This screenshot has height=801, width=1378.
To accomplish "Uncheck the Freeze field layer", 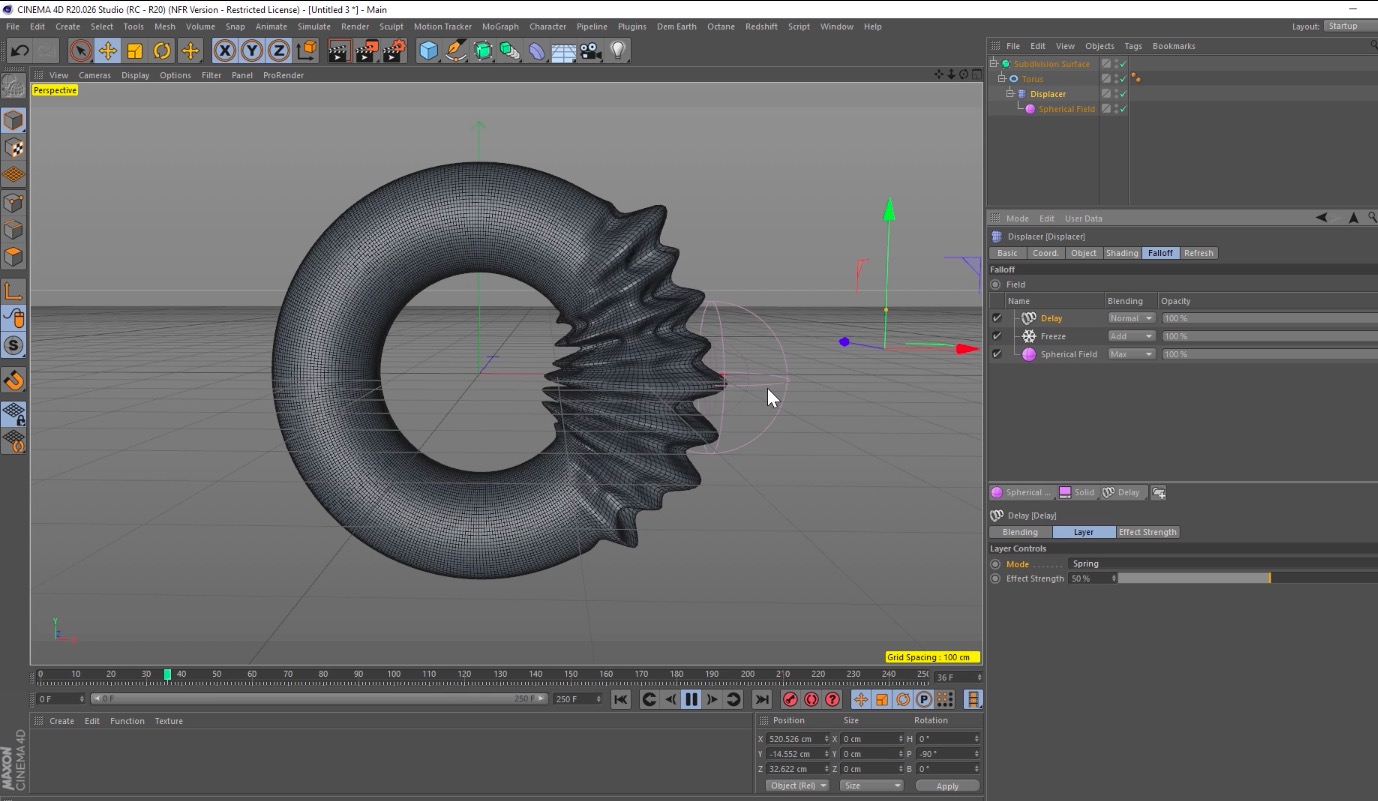I will (996, 336).
